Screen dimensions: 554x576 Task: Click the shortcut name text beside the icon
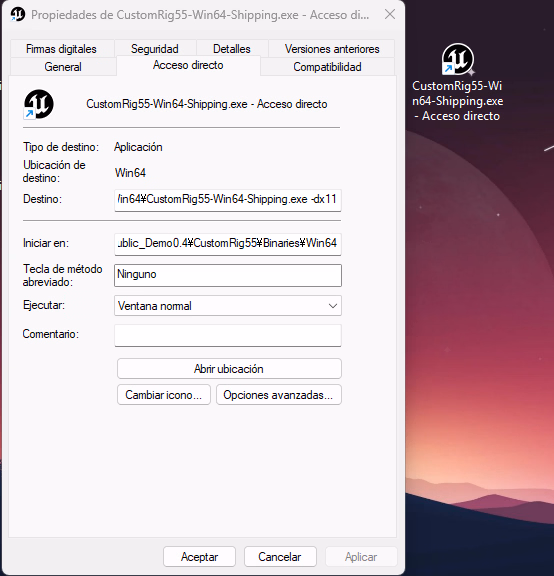tap(207, 104)
